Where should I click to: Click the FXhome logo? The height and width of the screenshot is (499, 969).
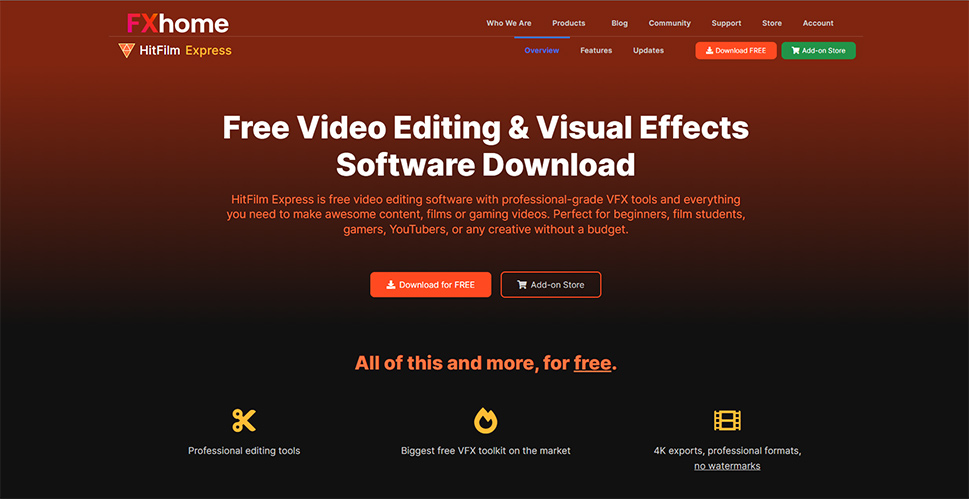pos(178,23)
